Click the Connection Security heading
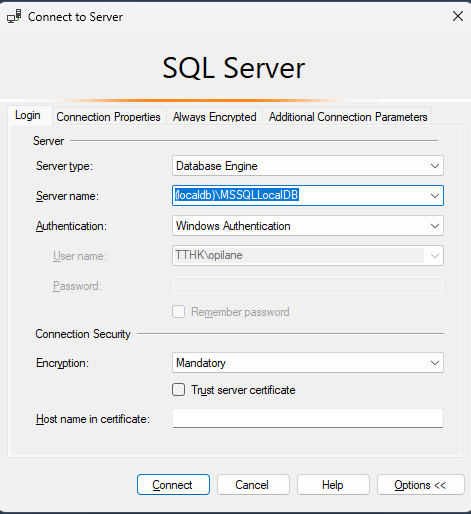This screenshot has height=514, width=471. point(83,334)
